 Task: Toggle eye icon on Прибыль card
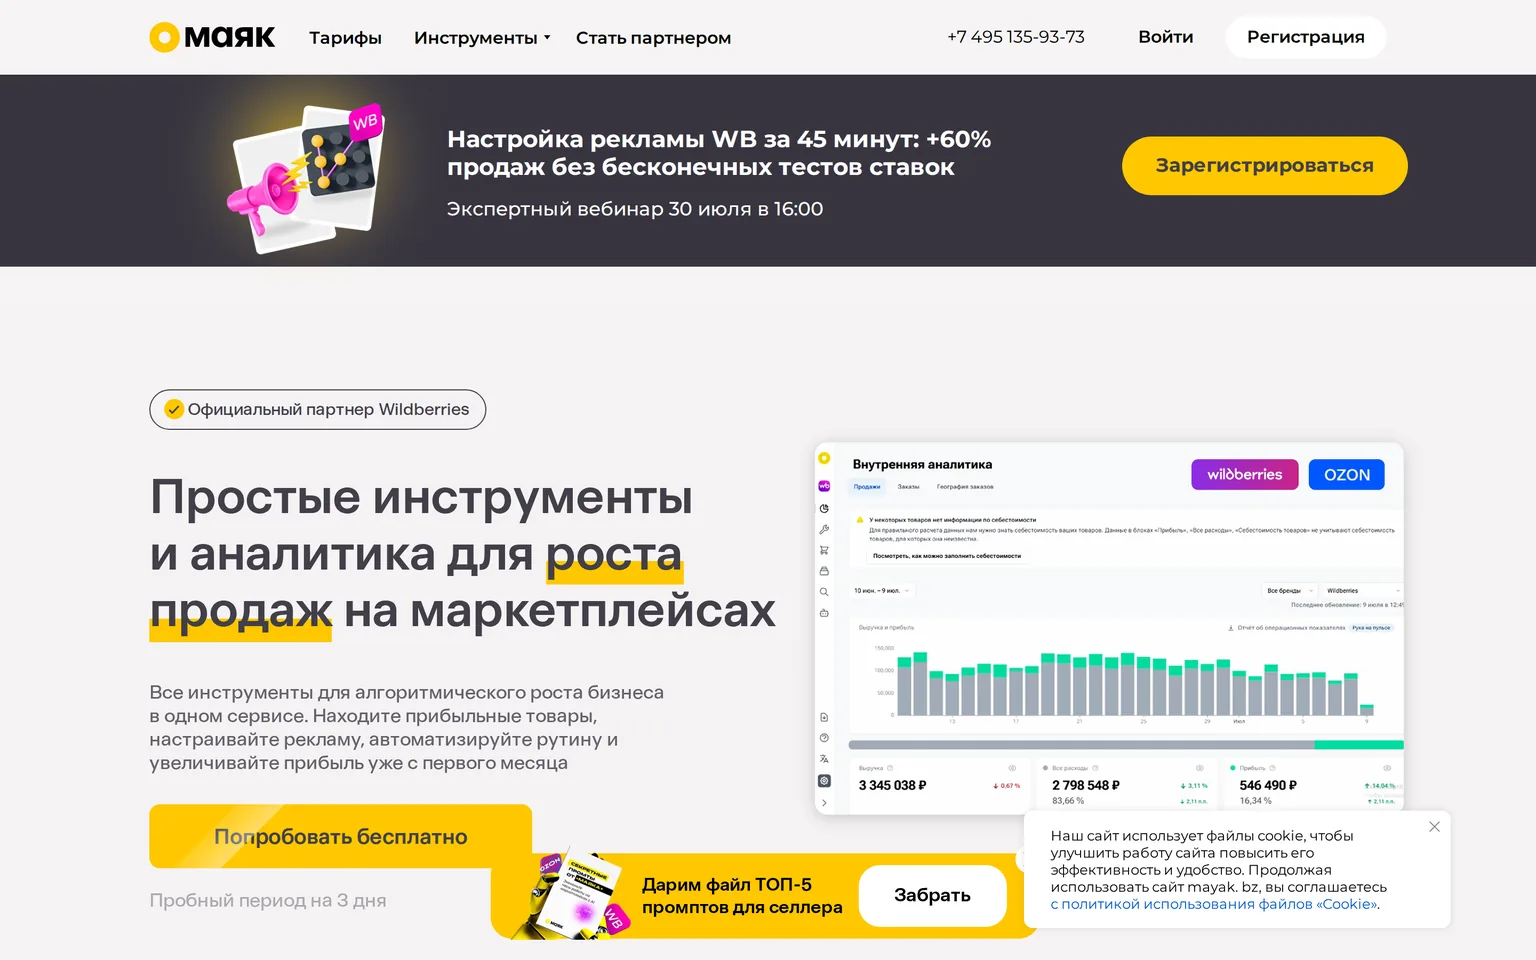coord(1386,768)
